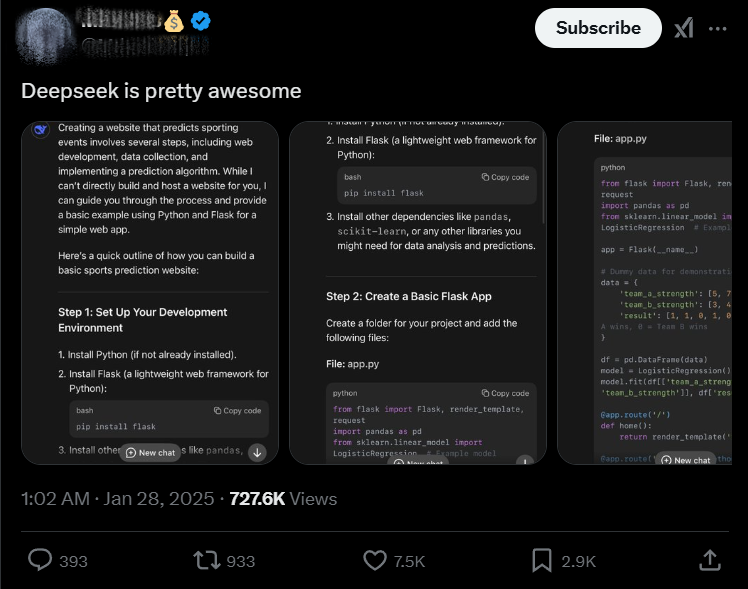Viewport: 748px width, 589px height.
Task: Click the blurred profile avatar
Action: (44, 34)
